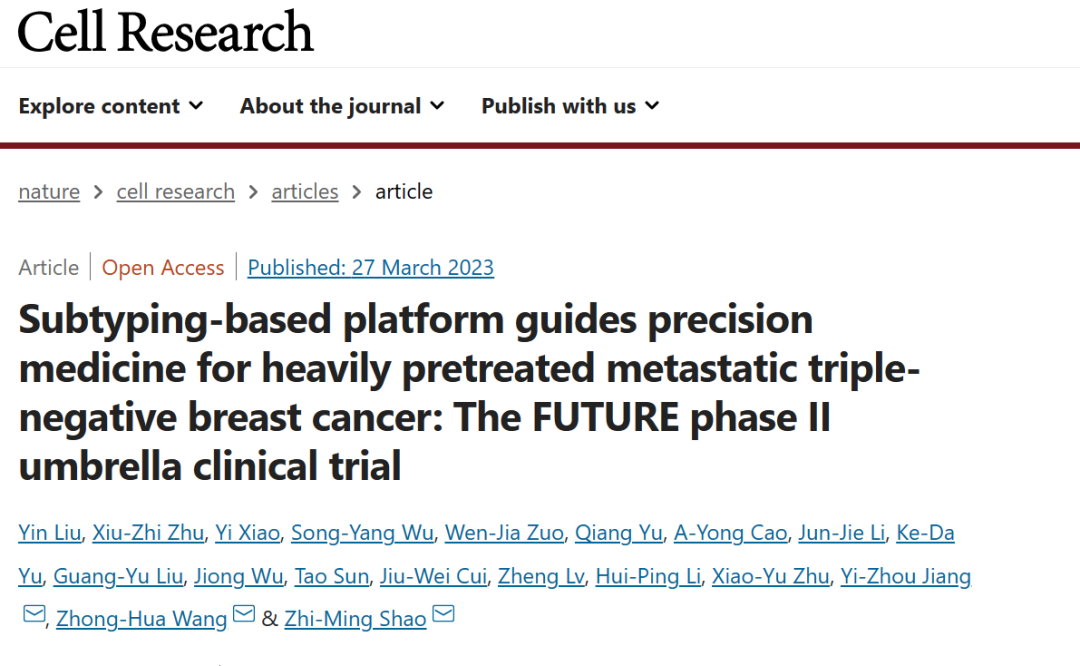This screenshot has width=1080, height=666.
Task: Go to the nature breadcrumb link
Action: coord(49,191)
